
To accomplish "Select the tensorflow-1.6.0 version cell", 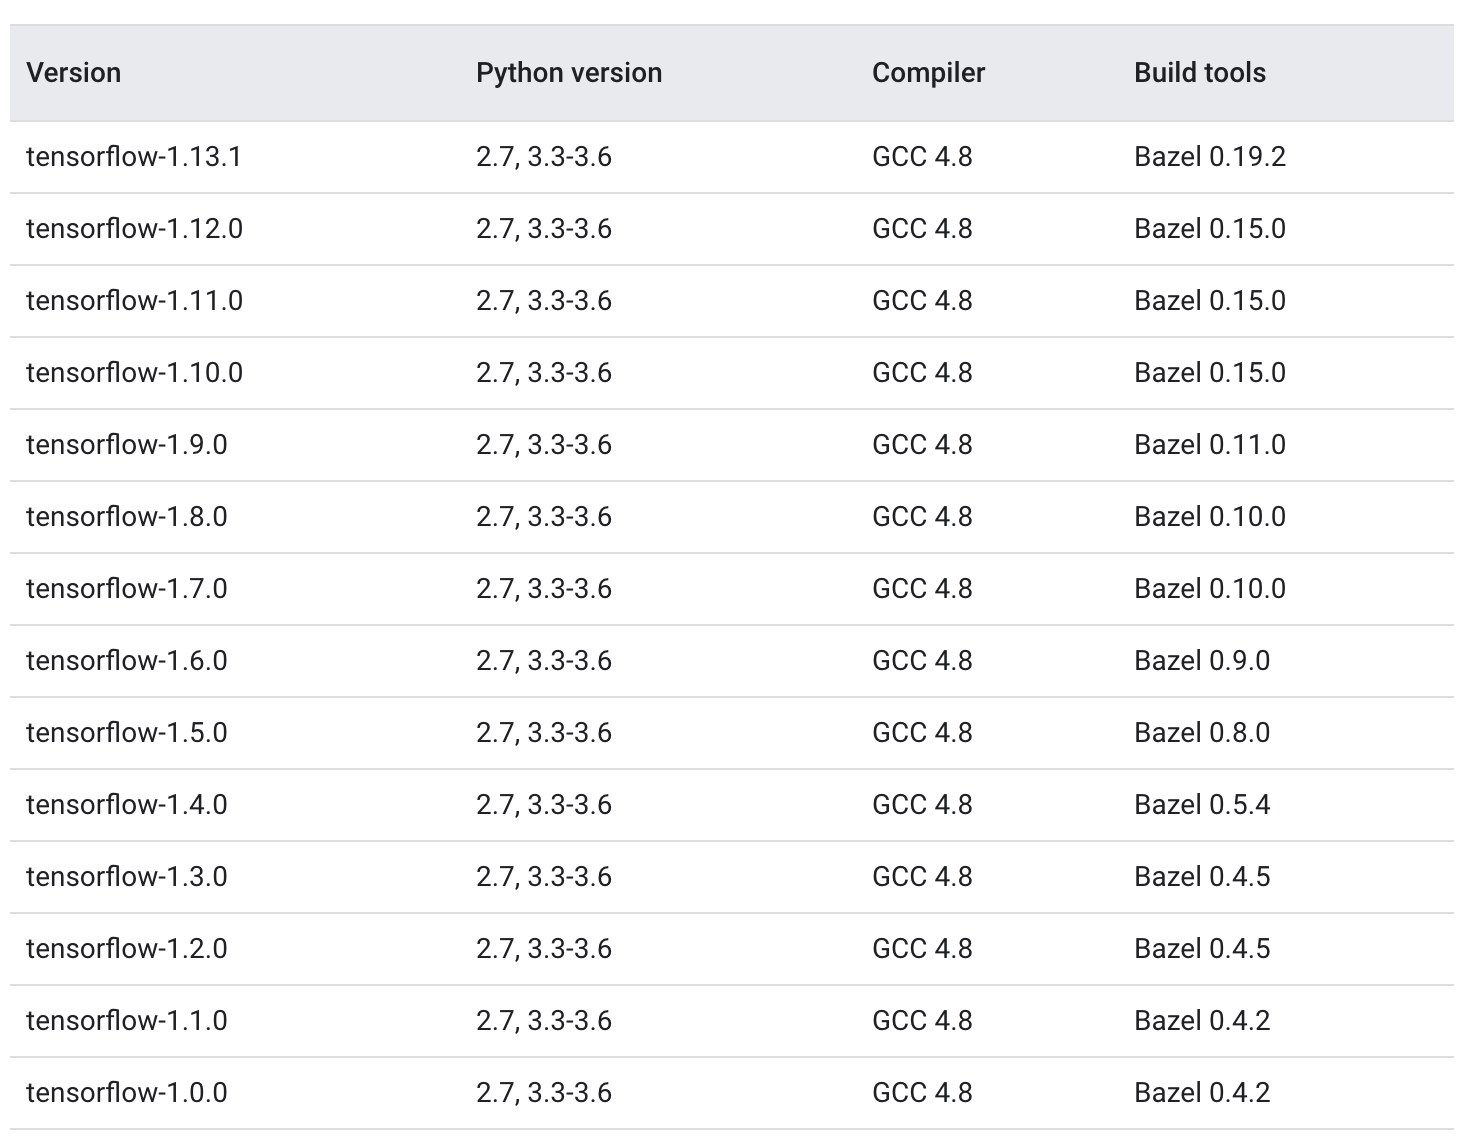I will [127, 661].
